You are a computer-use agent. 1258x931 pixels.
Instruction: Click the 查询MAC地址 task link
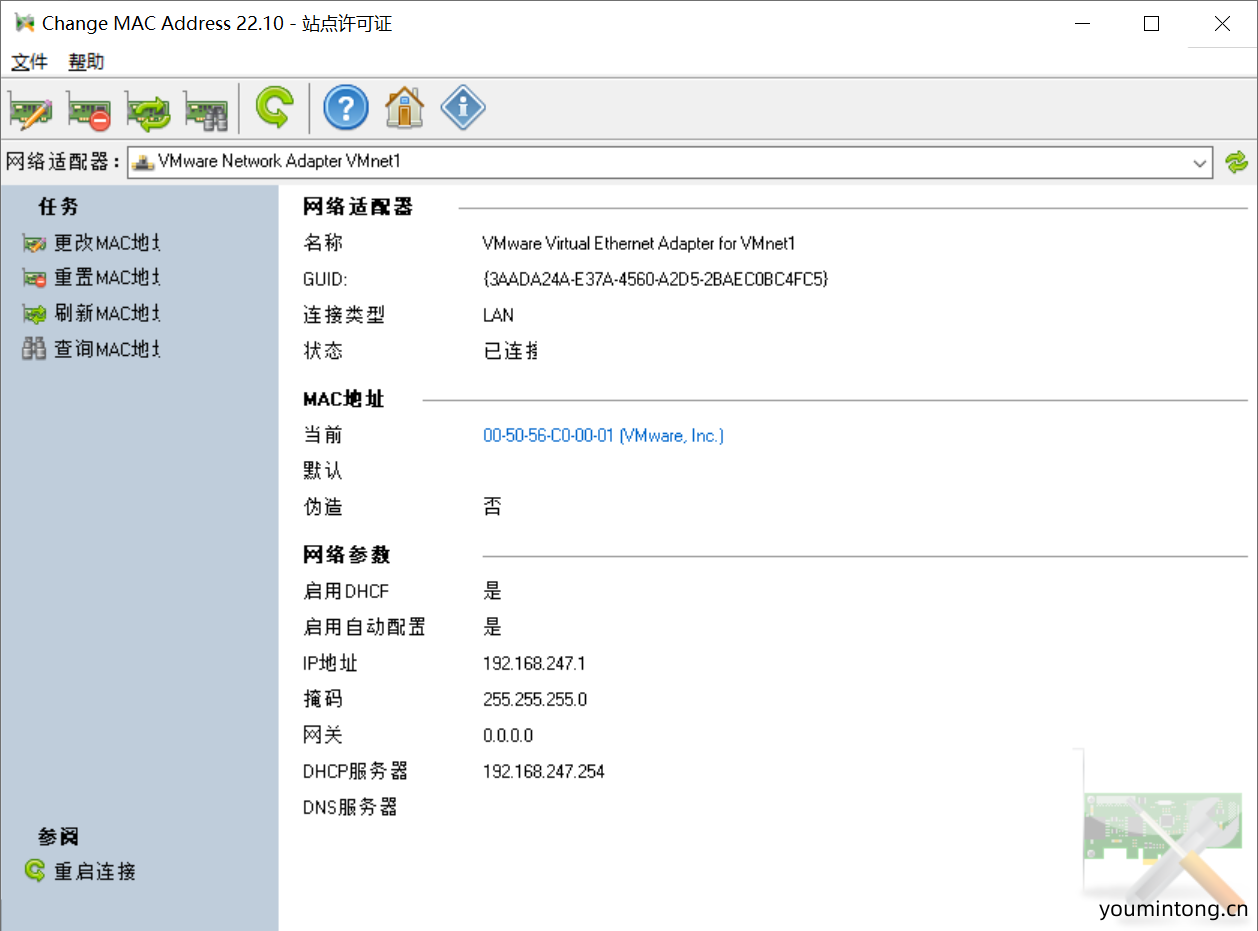point(107,349)
